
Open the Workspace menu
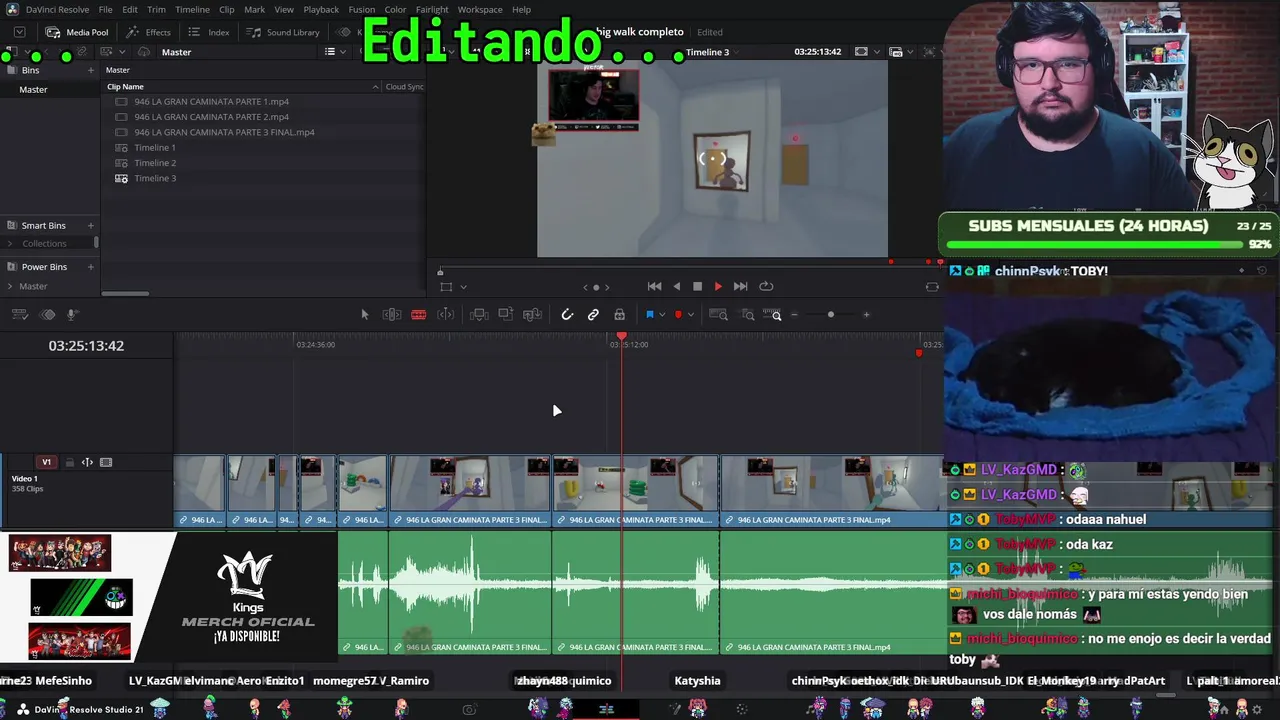click(480, 9)
